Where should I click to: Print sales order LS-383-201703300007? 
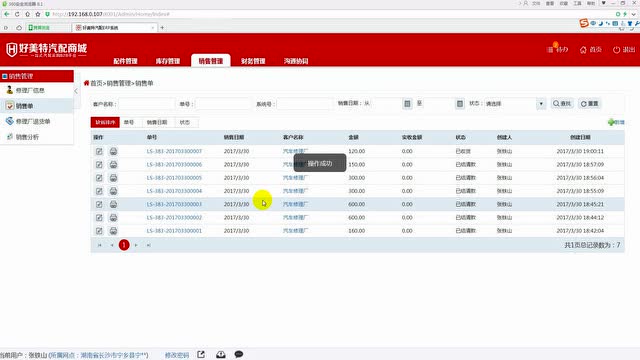[x=113, y=151]
